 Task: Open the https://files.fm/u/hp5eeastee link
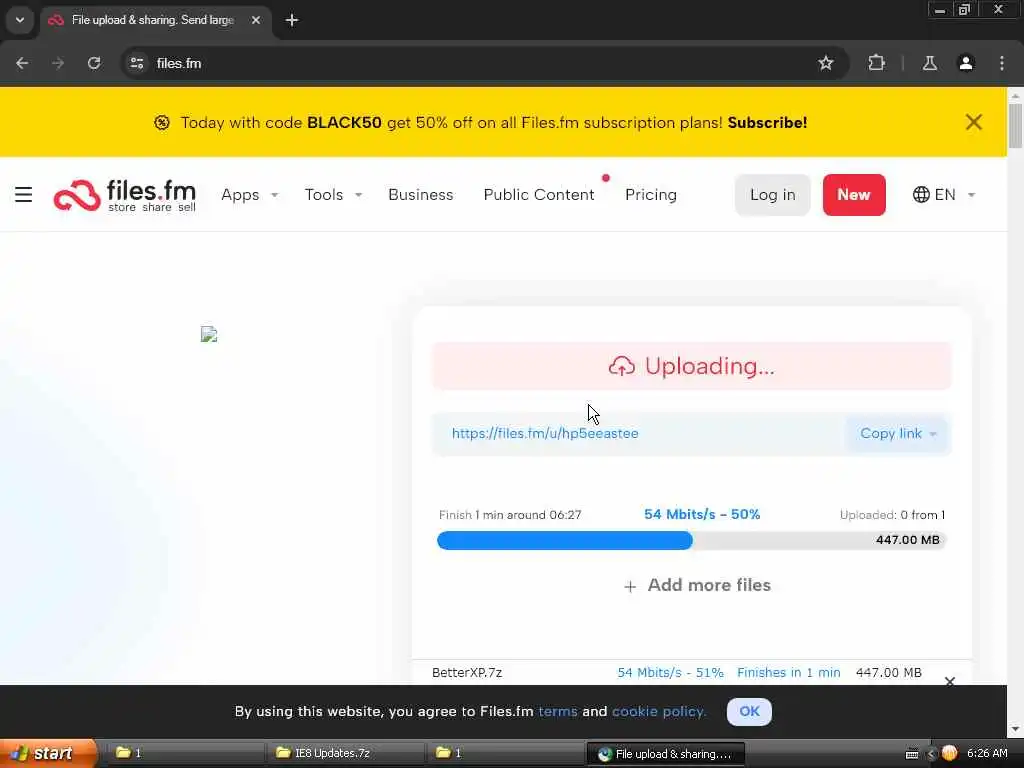coord(545,434)
